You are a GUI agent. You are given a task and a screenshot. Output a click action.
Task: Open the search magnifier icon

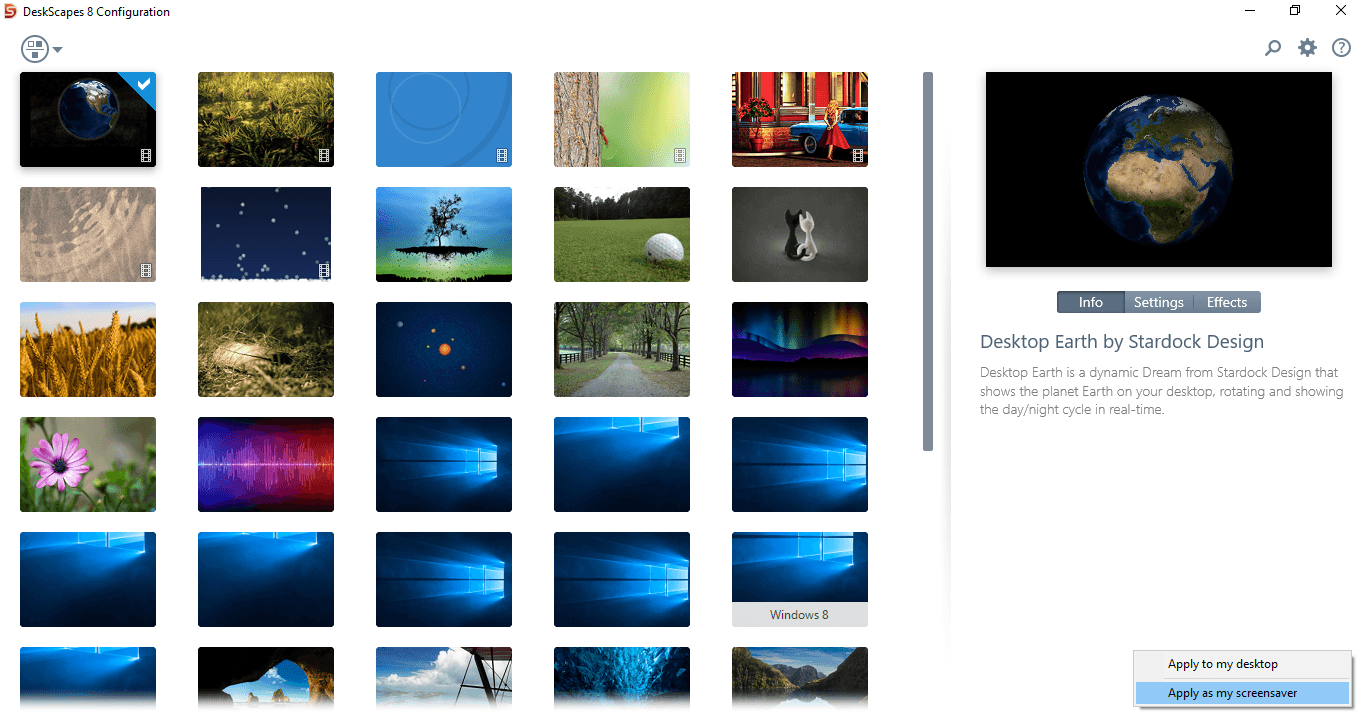[1273, 47]
